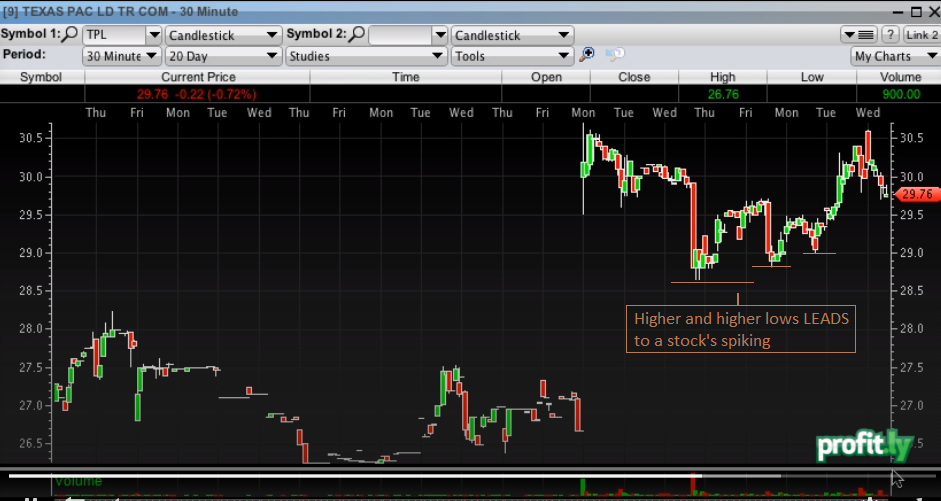
Task: Click the Period label
Action: pyautogui.click(x=24, y=55)
